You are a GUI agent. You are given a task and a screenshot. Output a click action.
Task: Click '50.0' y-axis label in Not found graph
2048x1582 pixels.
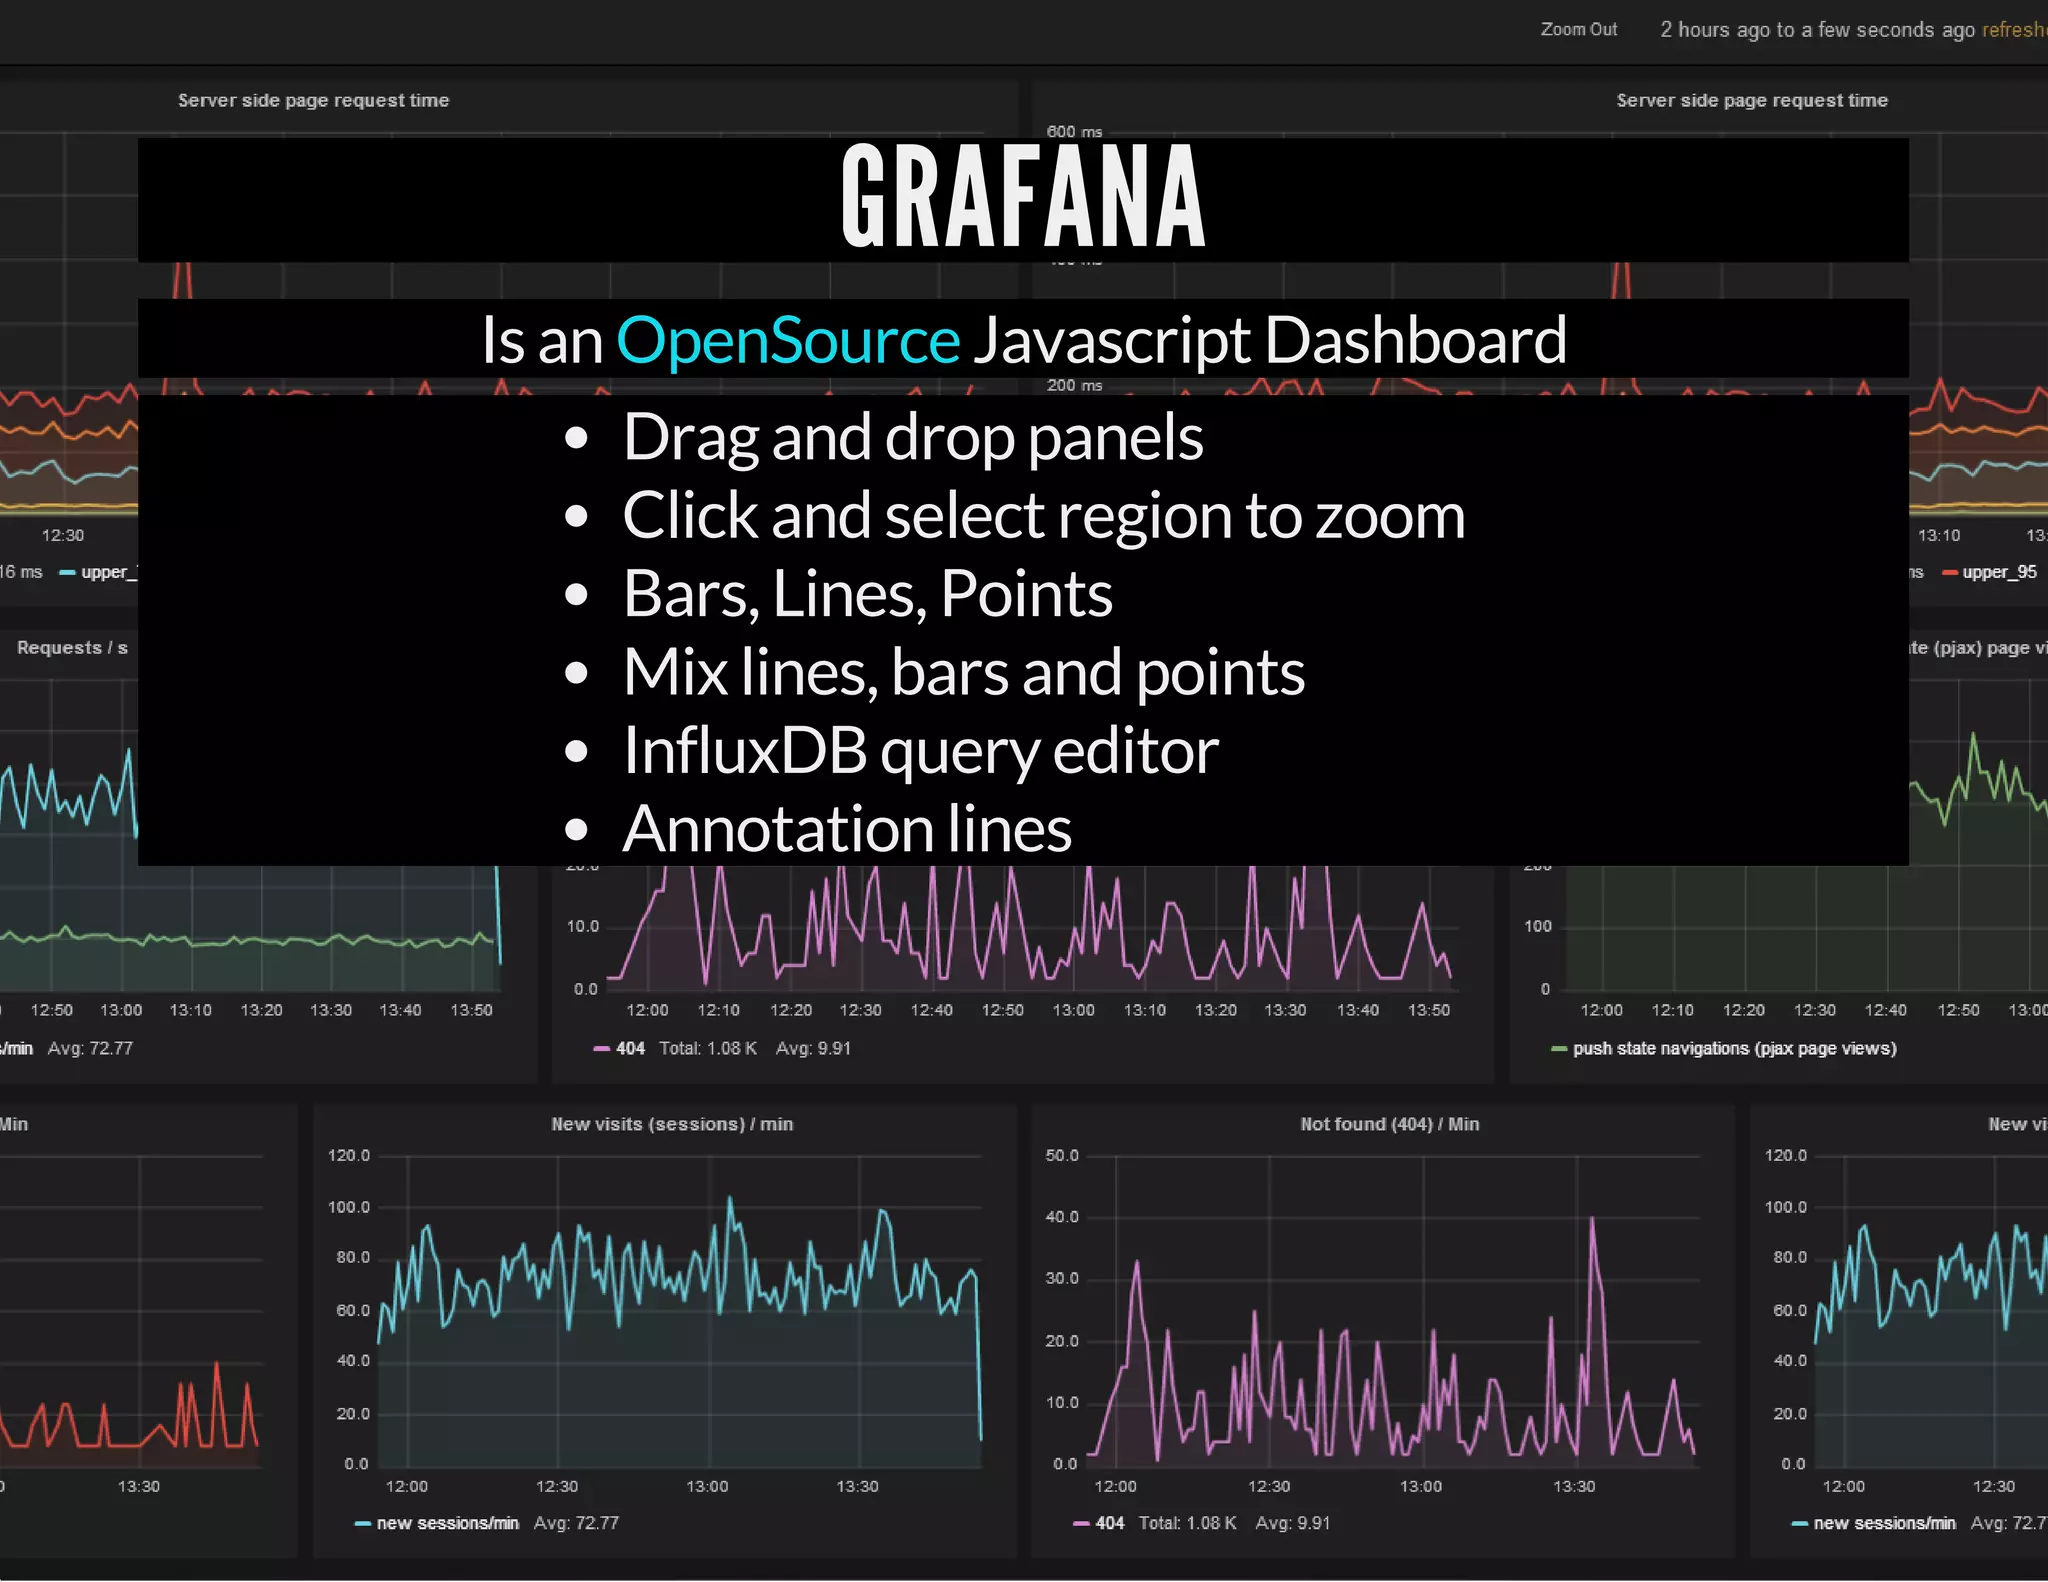coord(1062,1156)
